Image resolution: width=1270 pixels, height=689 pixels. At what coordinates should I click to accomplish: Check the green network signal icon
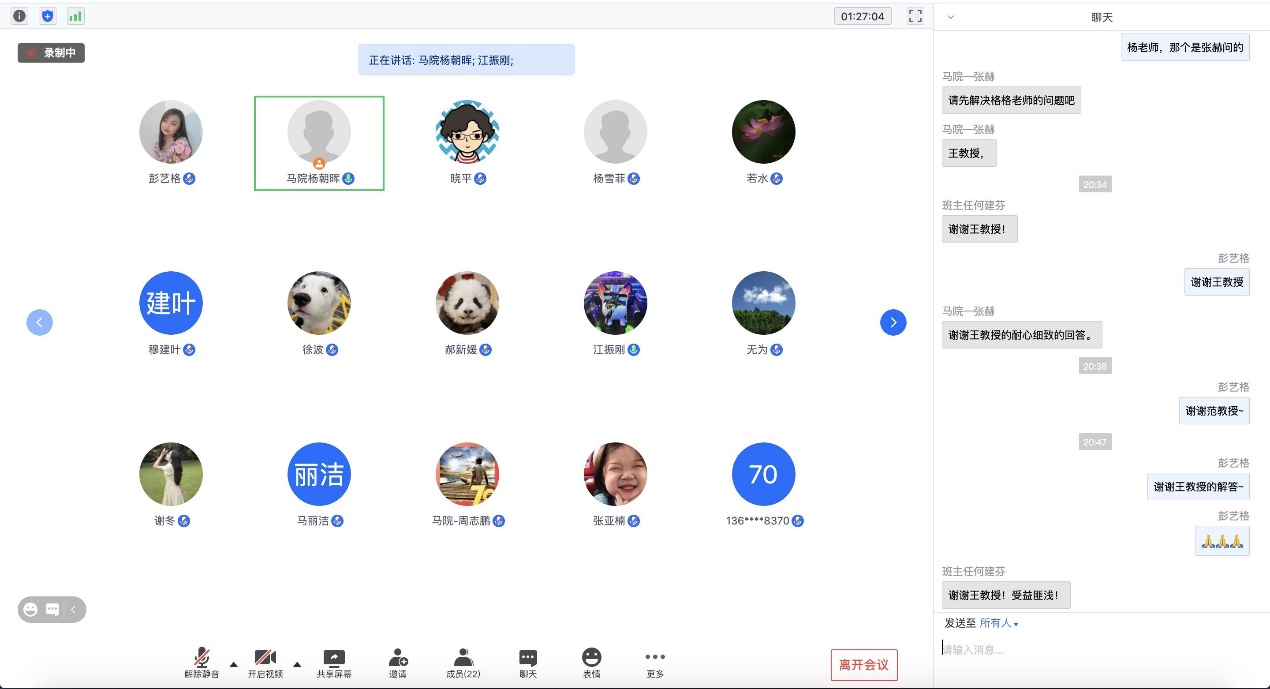76,16
